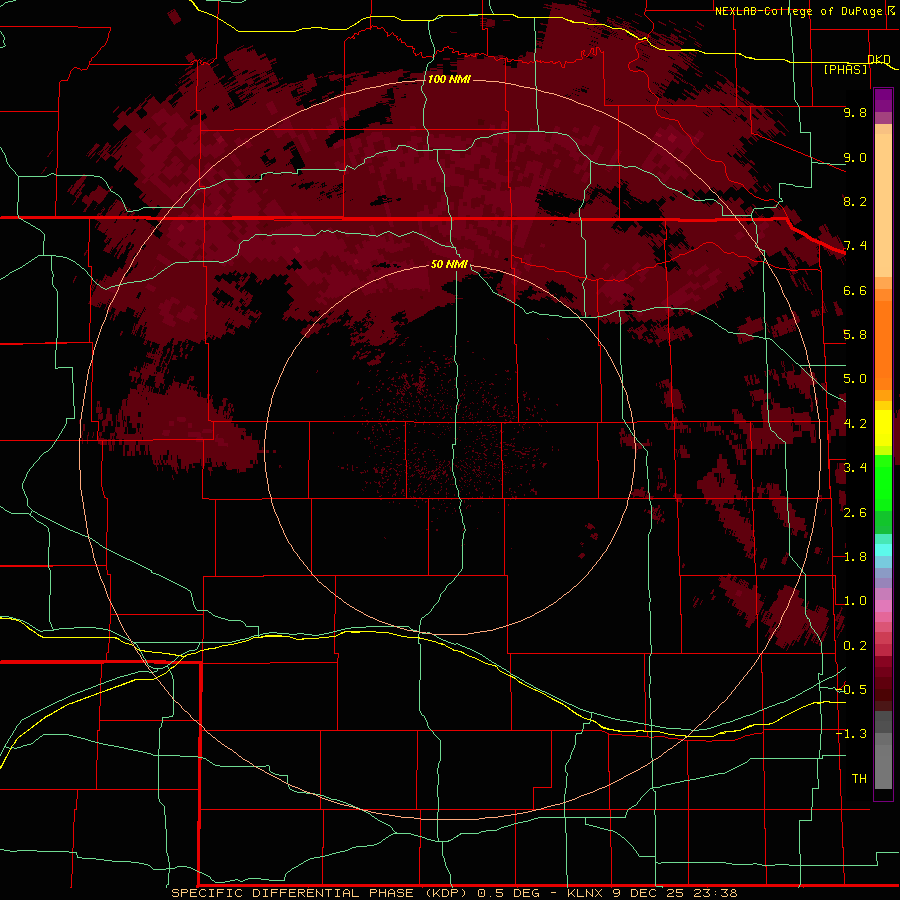Click the bright green band of color bar
The image size is (900, 900).
(x=883, y=482)
